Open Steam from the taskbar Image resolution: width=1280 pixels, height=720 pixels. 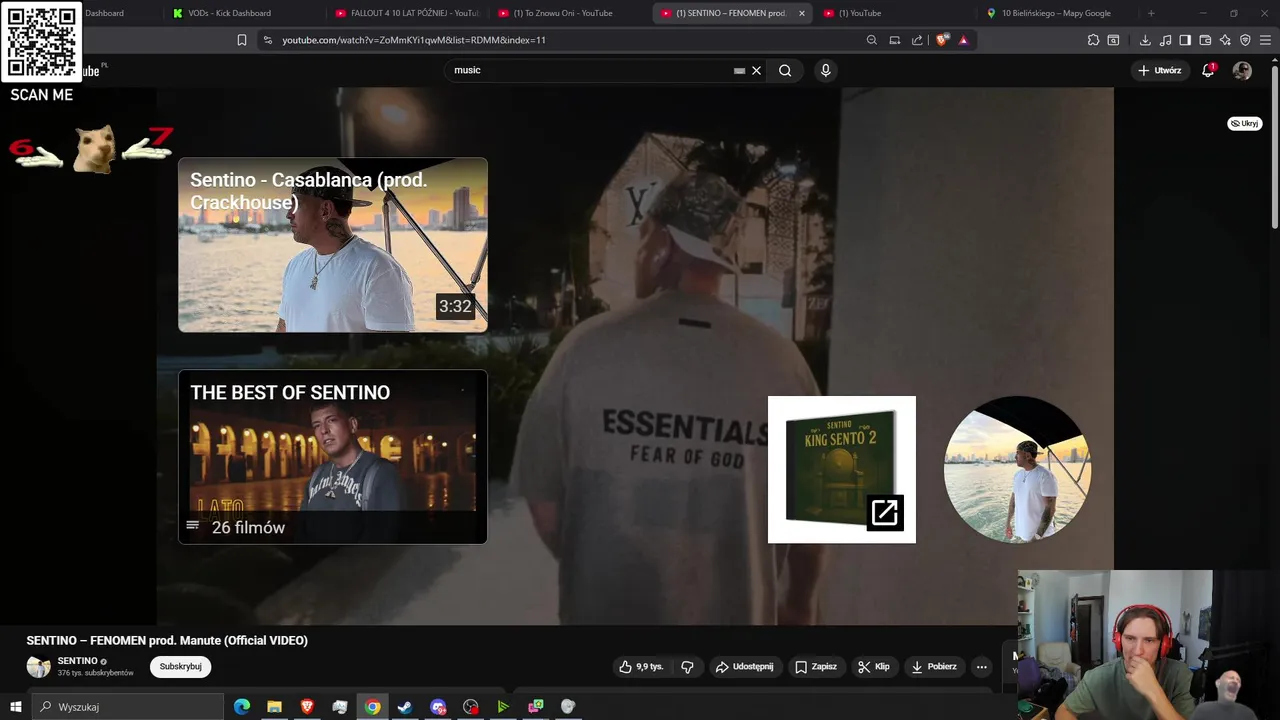405,707
